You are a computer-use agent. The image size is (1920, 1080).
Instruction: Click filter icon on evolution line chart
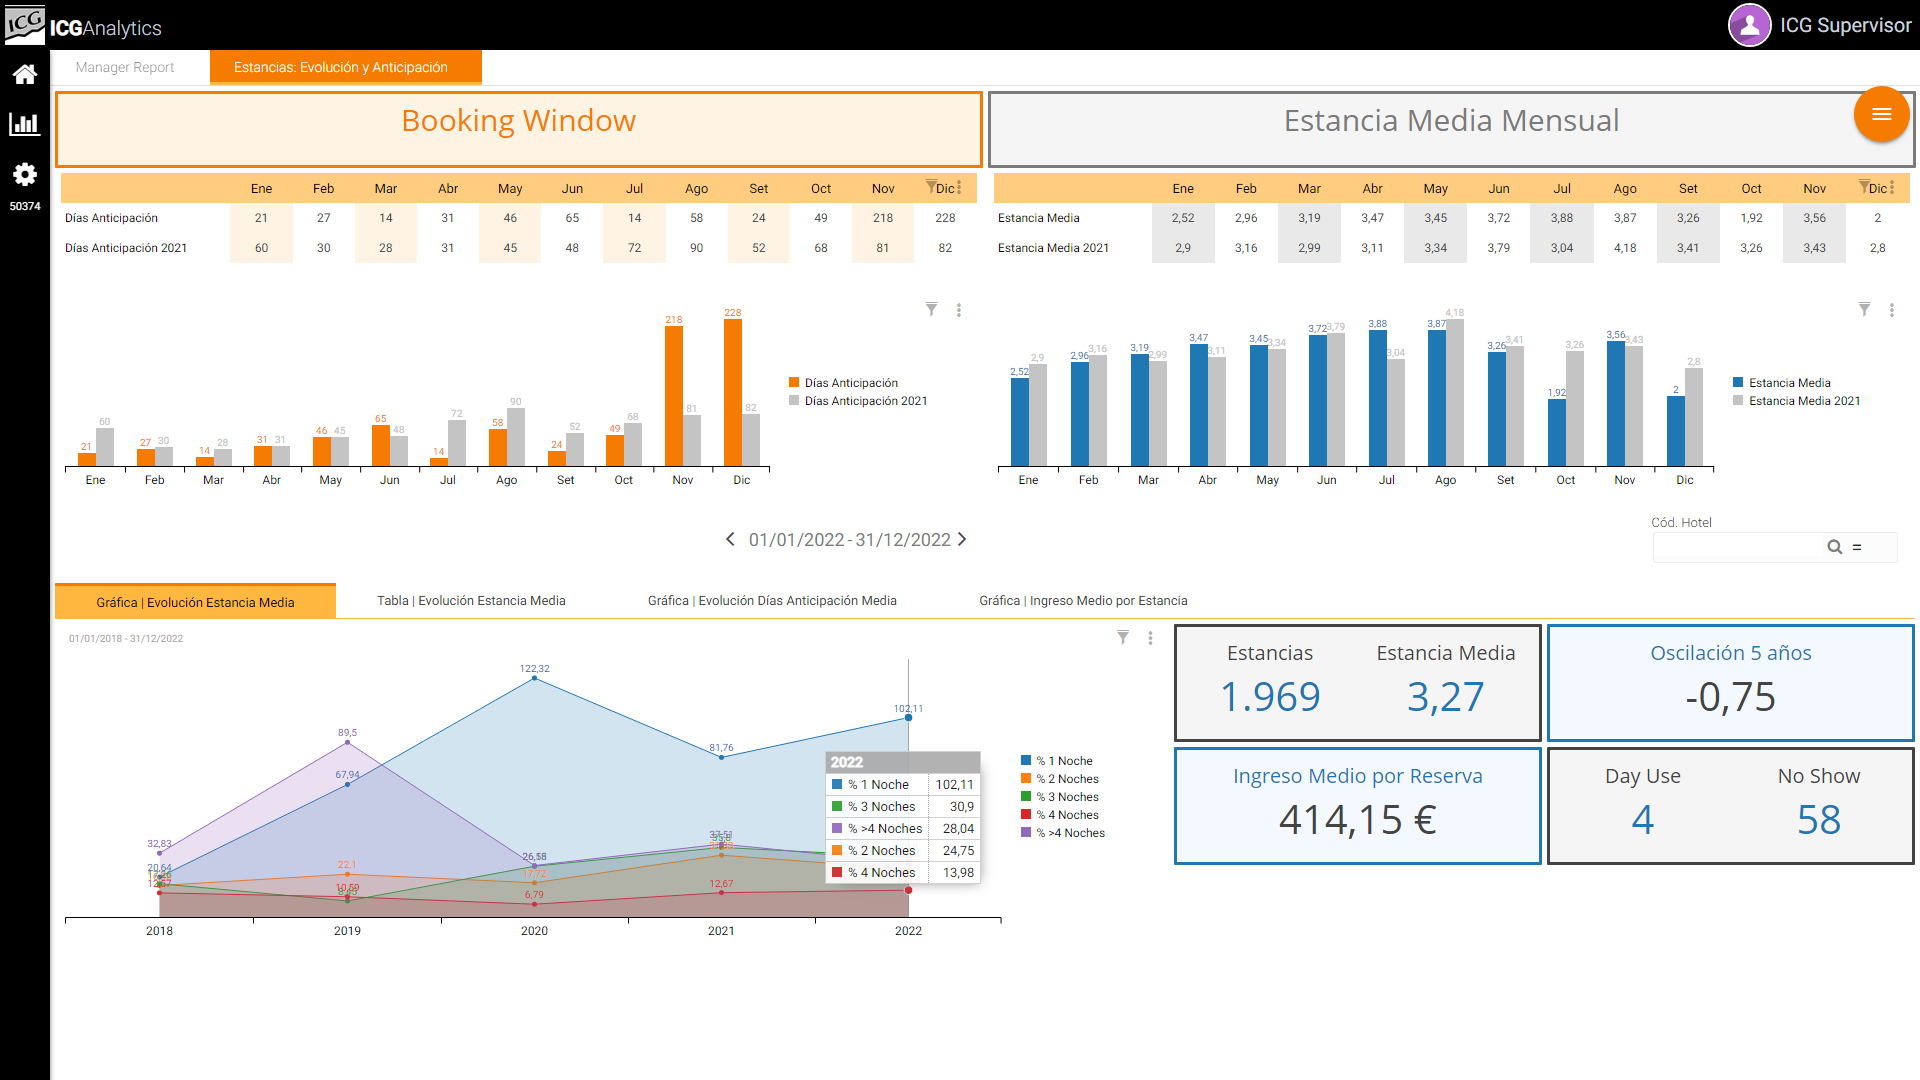(1123, 638)
